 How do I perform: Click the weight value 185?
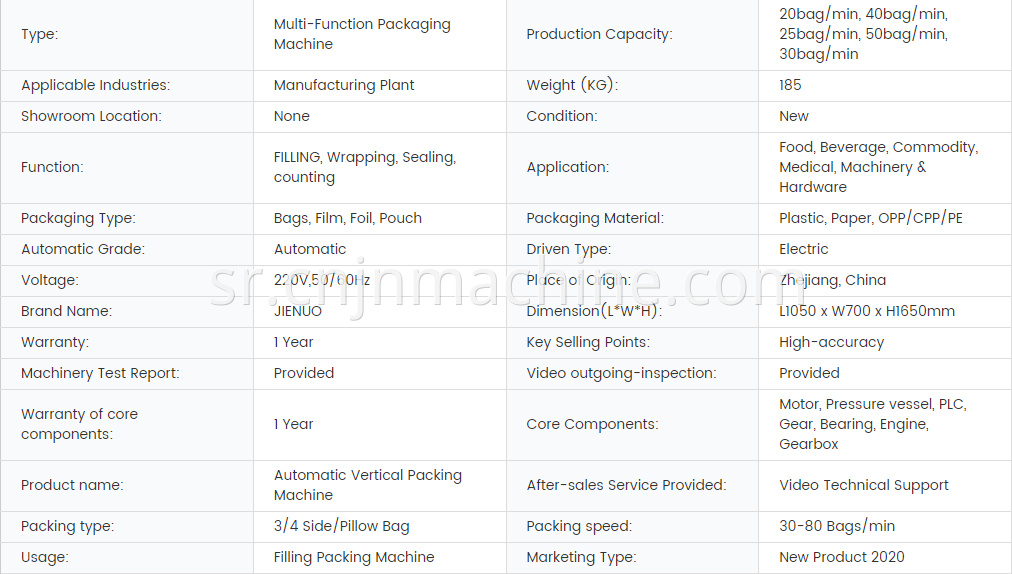[790, 85]
